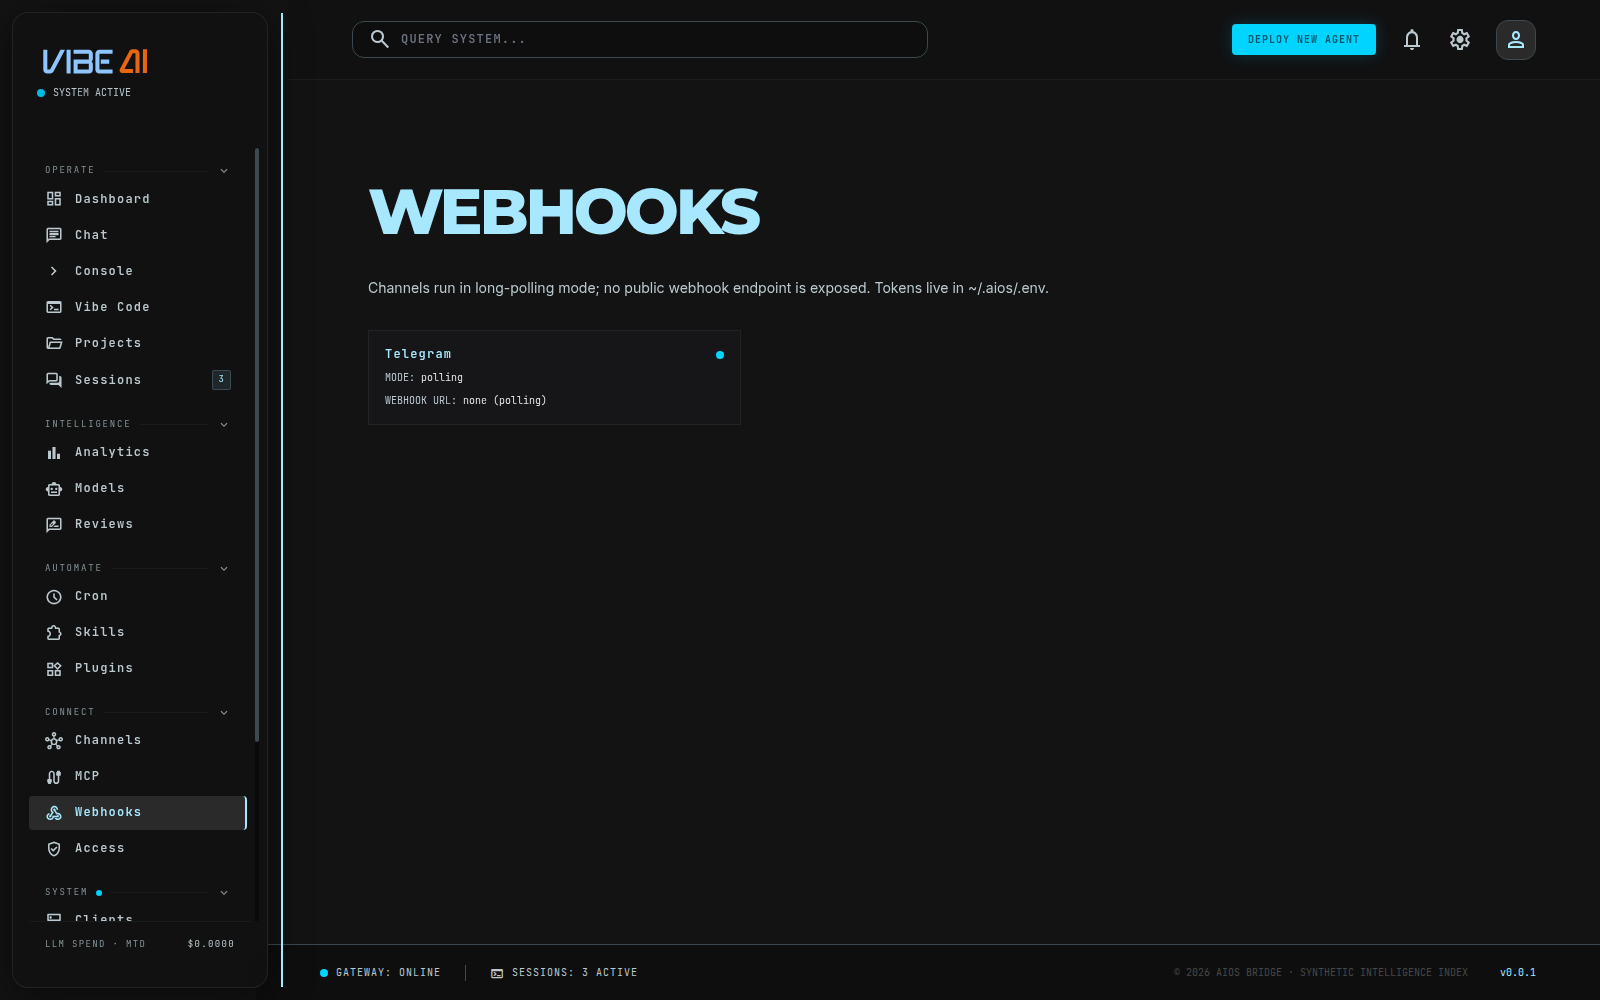This screenshot has width=1600, height=1000.
Task: Collapse the AUTOMATE section
Action: [224, 568]
